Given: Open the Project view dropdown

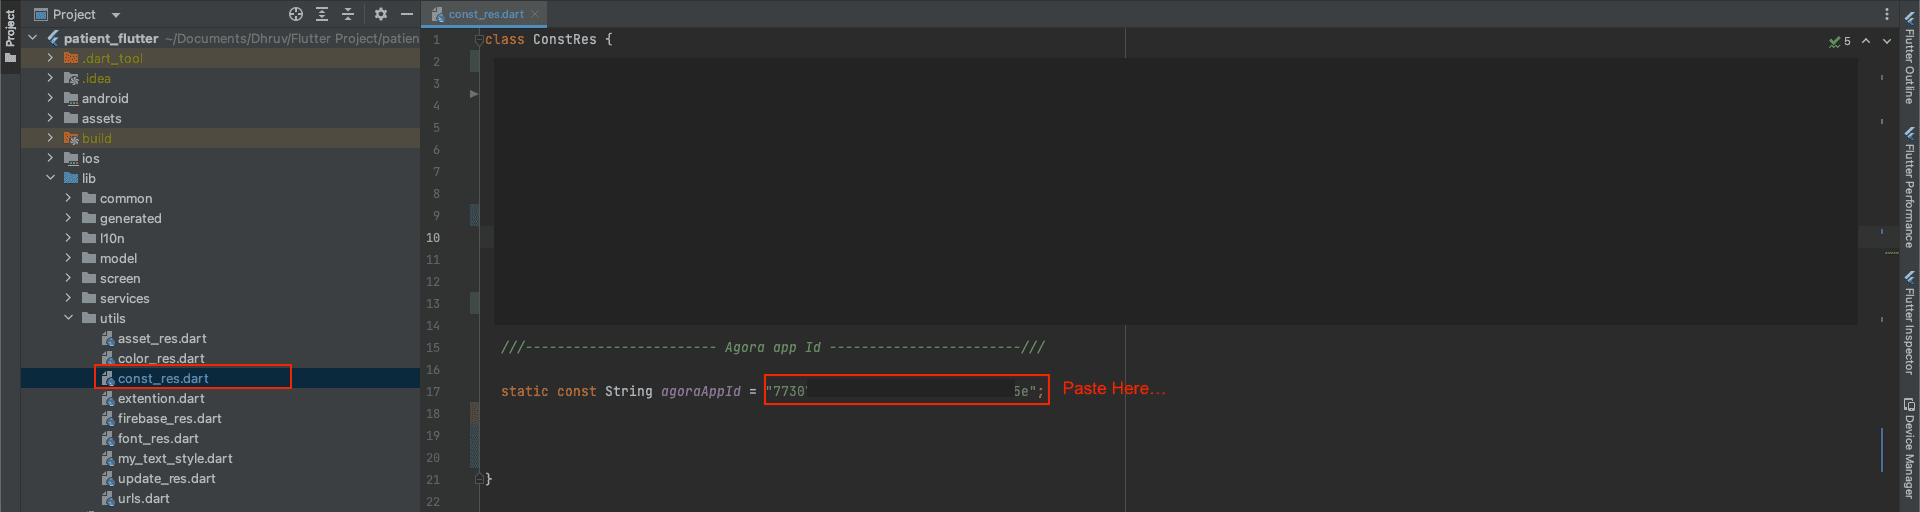Looking at the screenshot, I should (78, 14).
